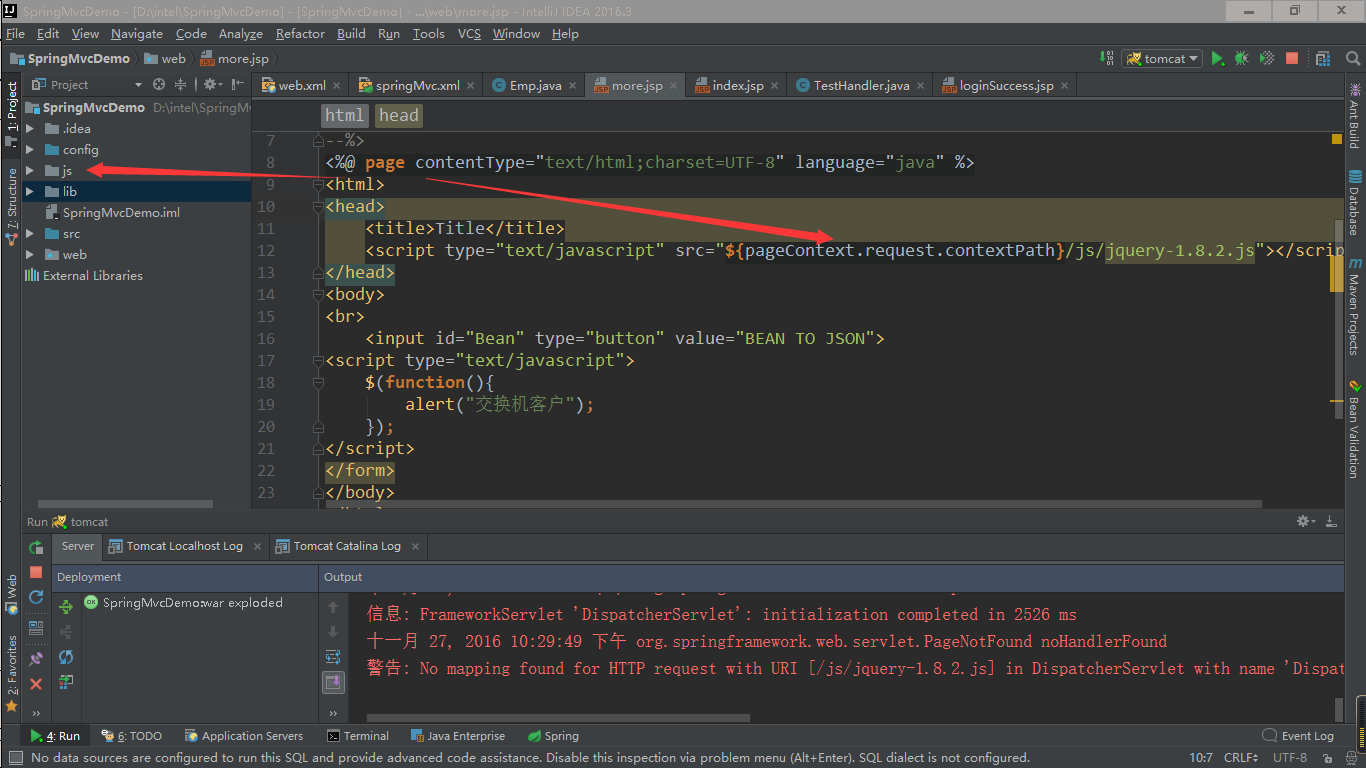This screenshot has height=768, width=1366.
Task: Switch to TestHandler.java tab
Action: 861,85
